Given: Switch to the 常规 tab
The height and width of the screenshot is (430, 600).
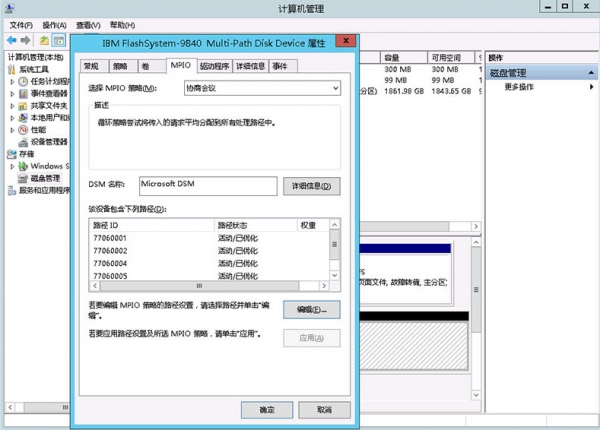Looking at the screenshot, I should (94, 66).
